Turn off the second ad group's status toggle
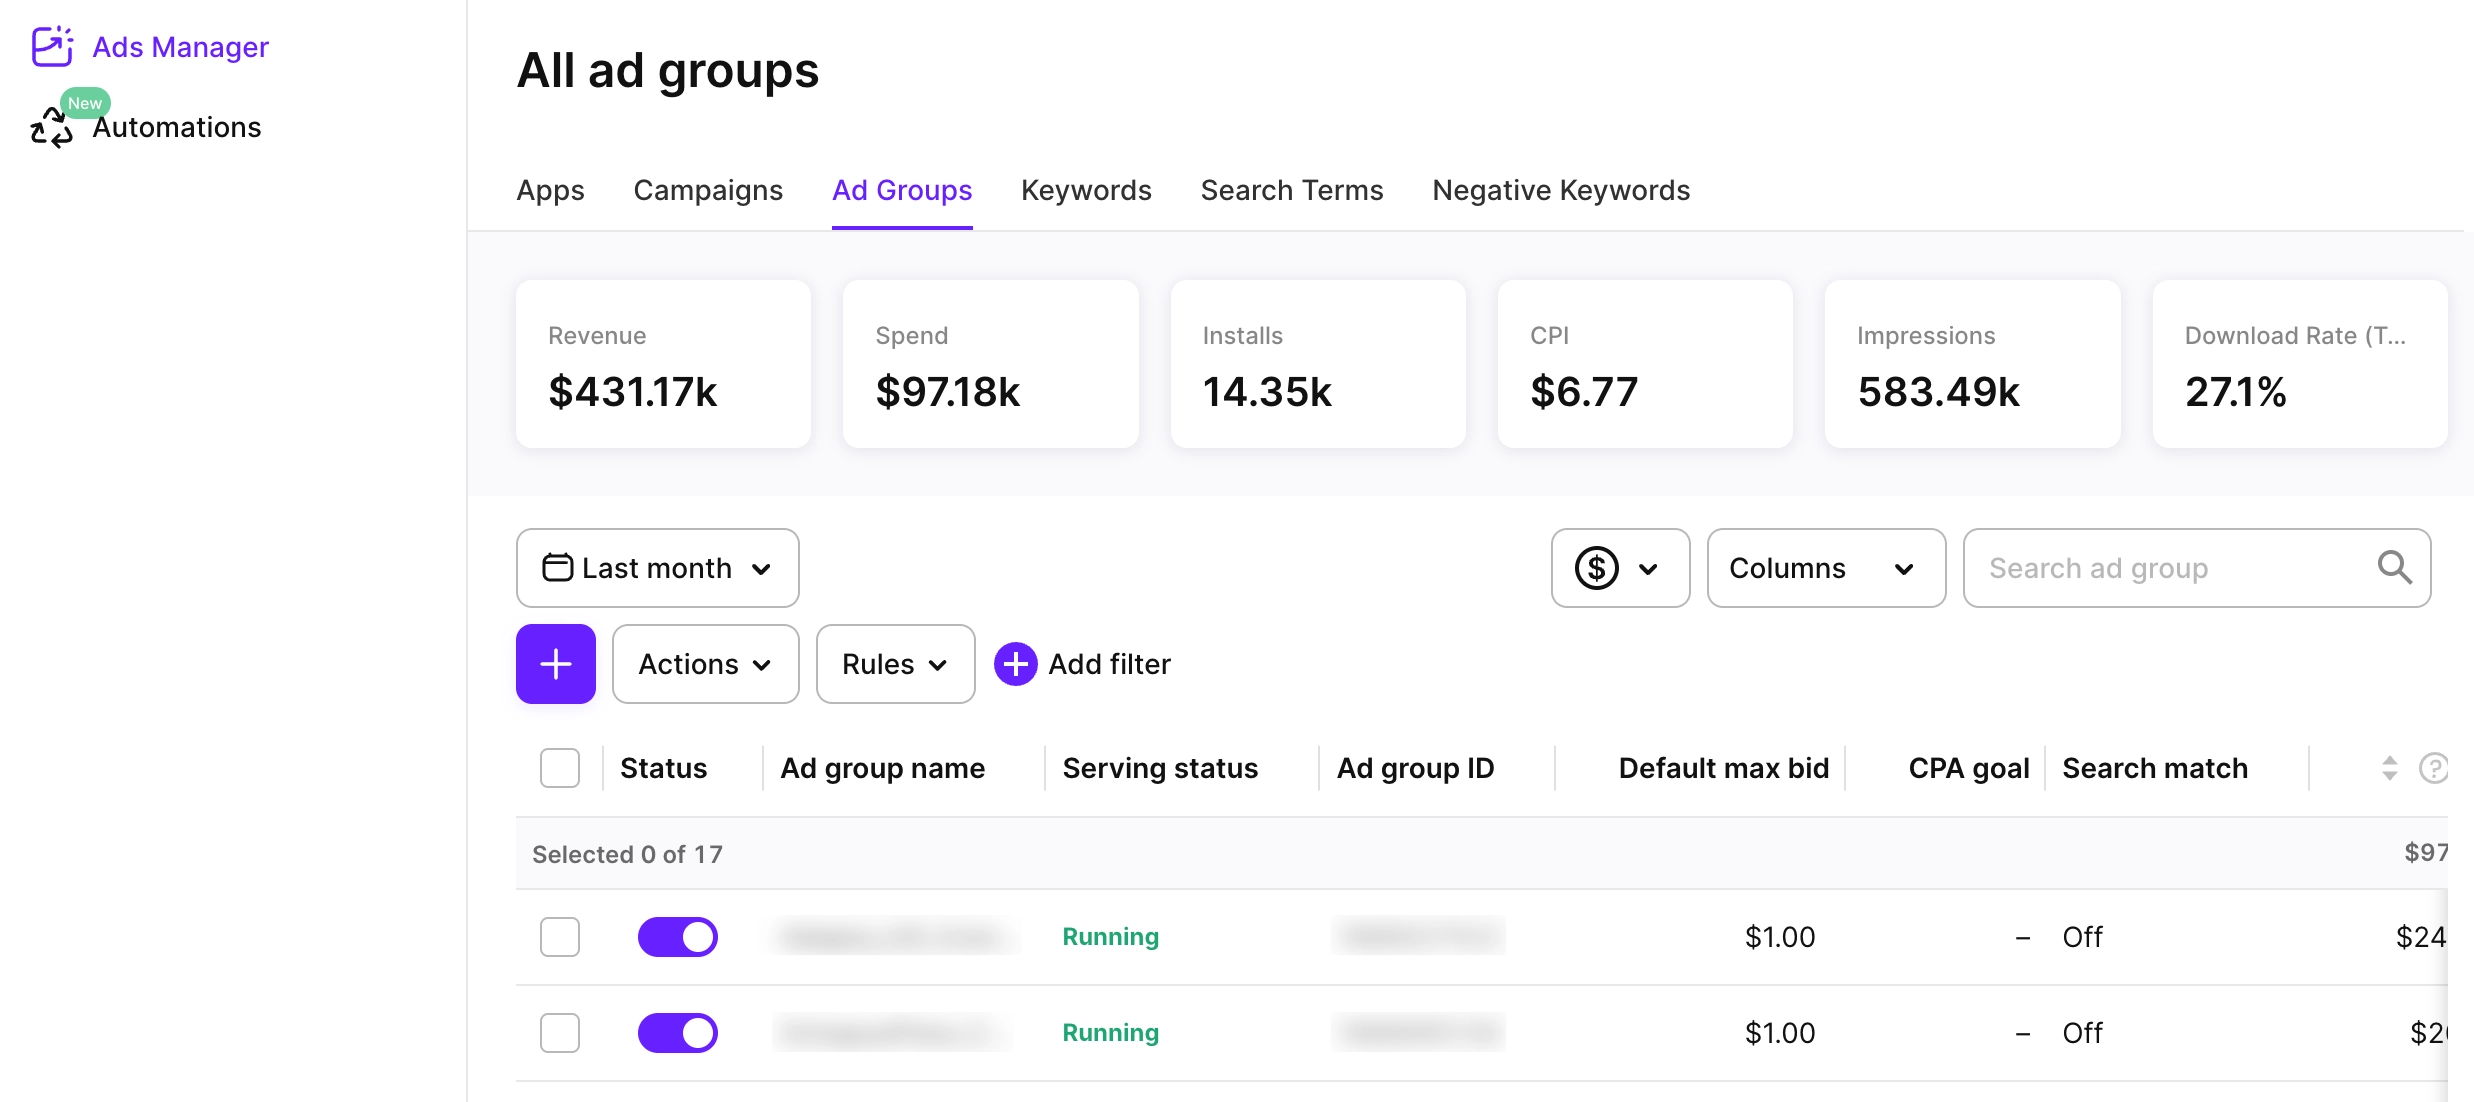Image resolution: width=2474 pixels, height=1102 pixels. tap(678, 1032)
